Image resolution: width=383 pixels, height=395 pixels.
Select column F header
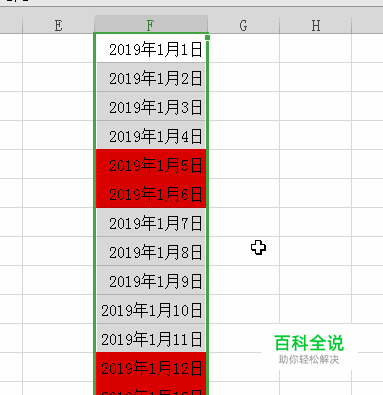click(151, 25)
